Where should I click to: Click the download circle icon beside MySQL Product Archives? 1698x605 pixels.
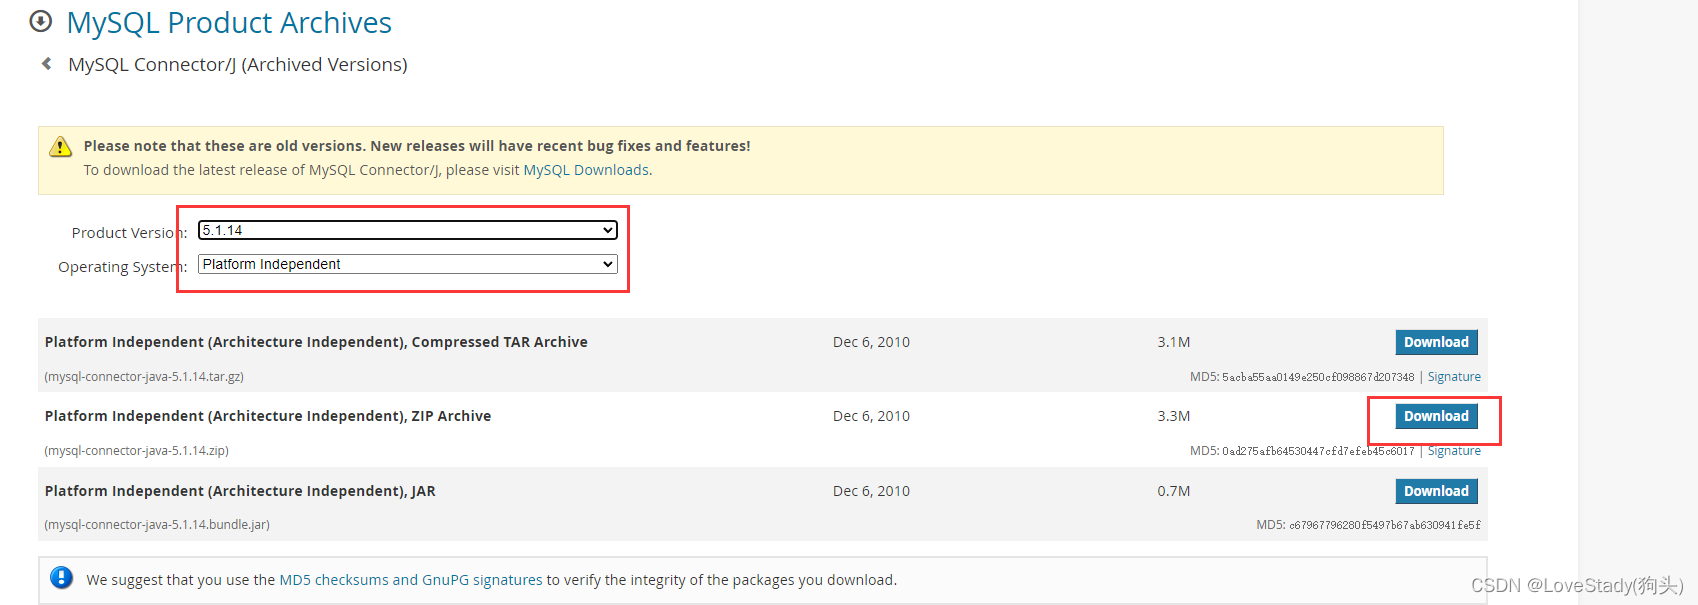coord(41,21)
